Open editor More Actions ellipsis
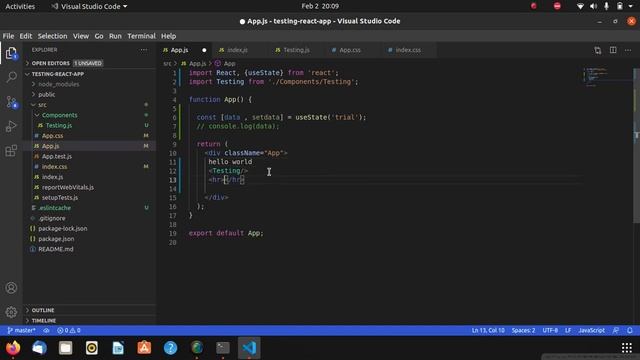The image size is (640, 360). 628,50
